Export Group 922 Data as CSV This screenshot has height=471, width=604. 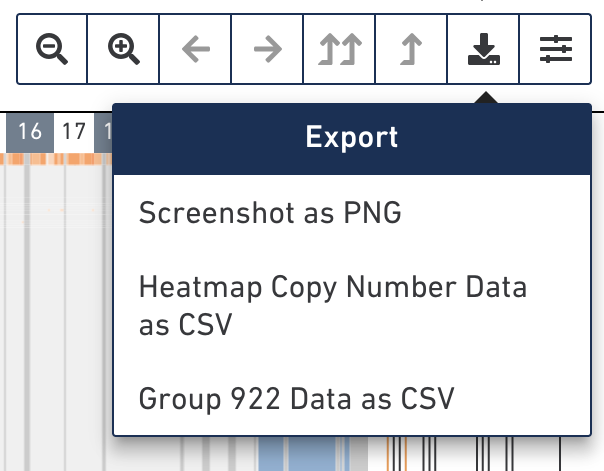click(x=296, y=400)
